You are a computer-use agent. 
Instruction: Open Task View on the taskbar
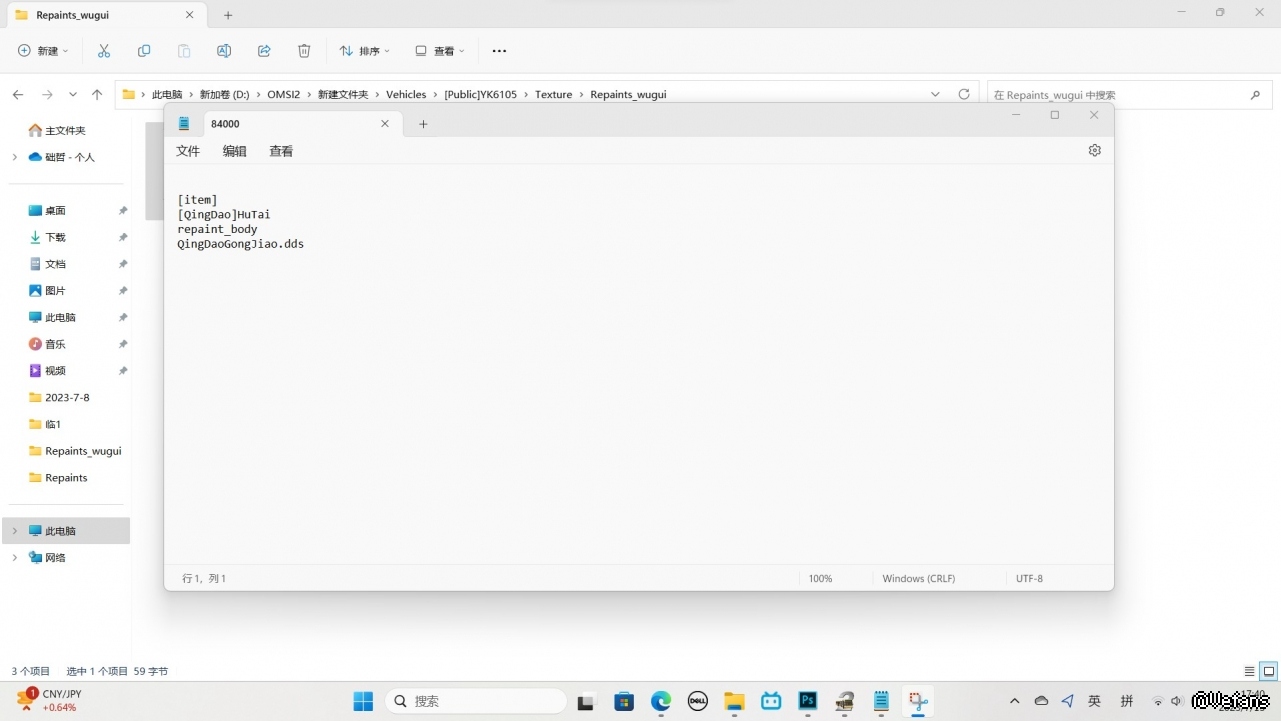pos(587,701)
